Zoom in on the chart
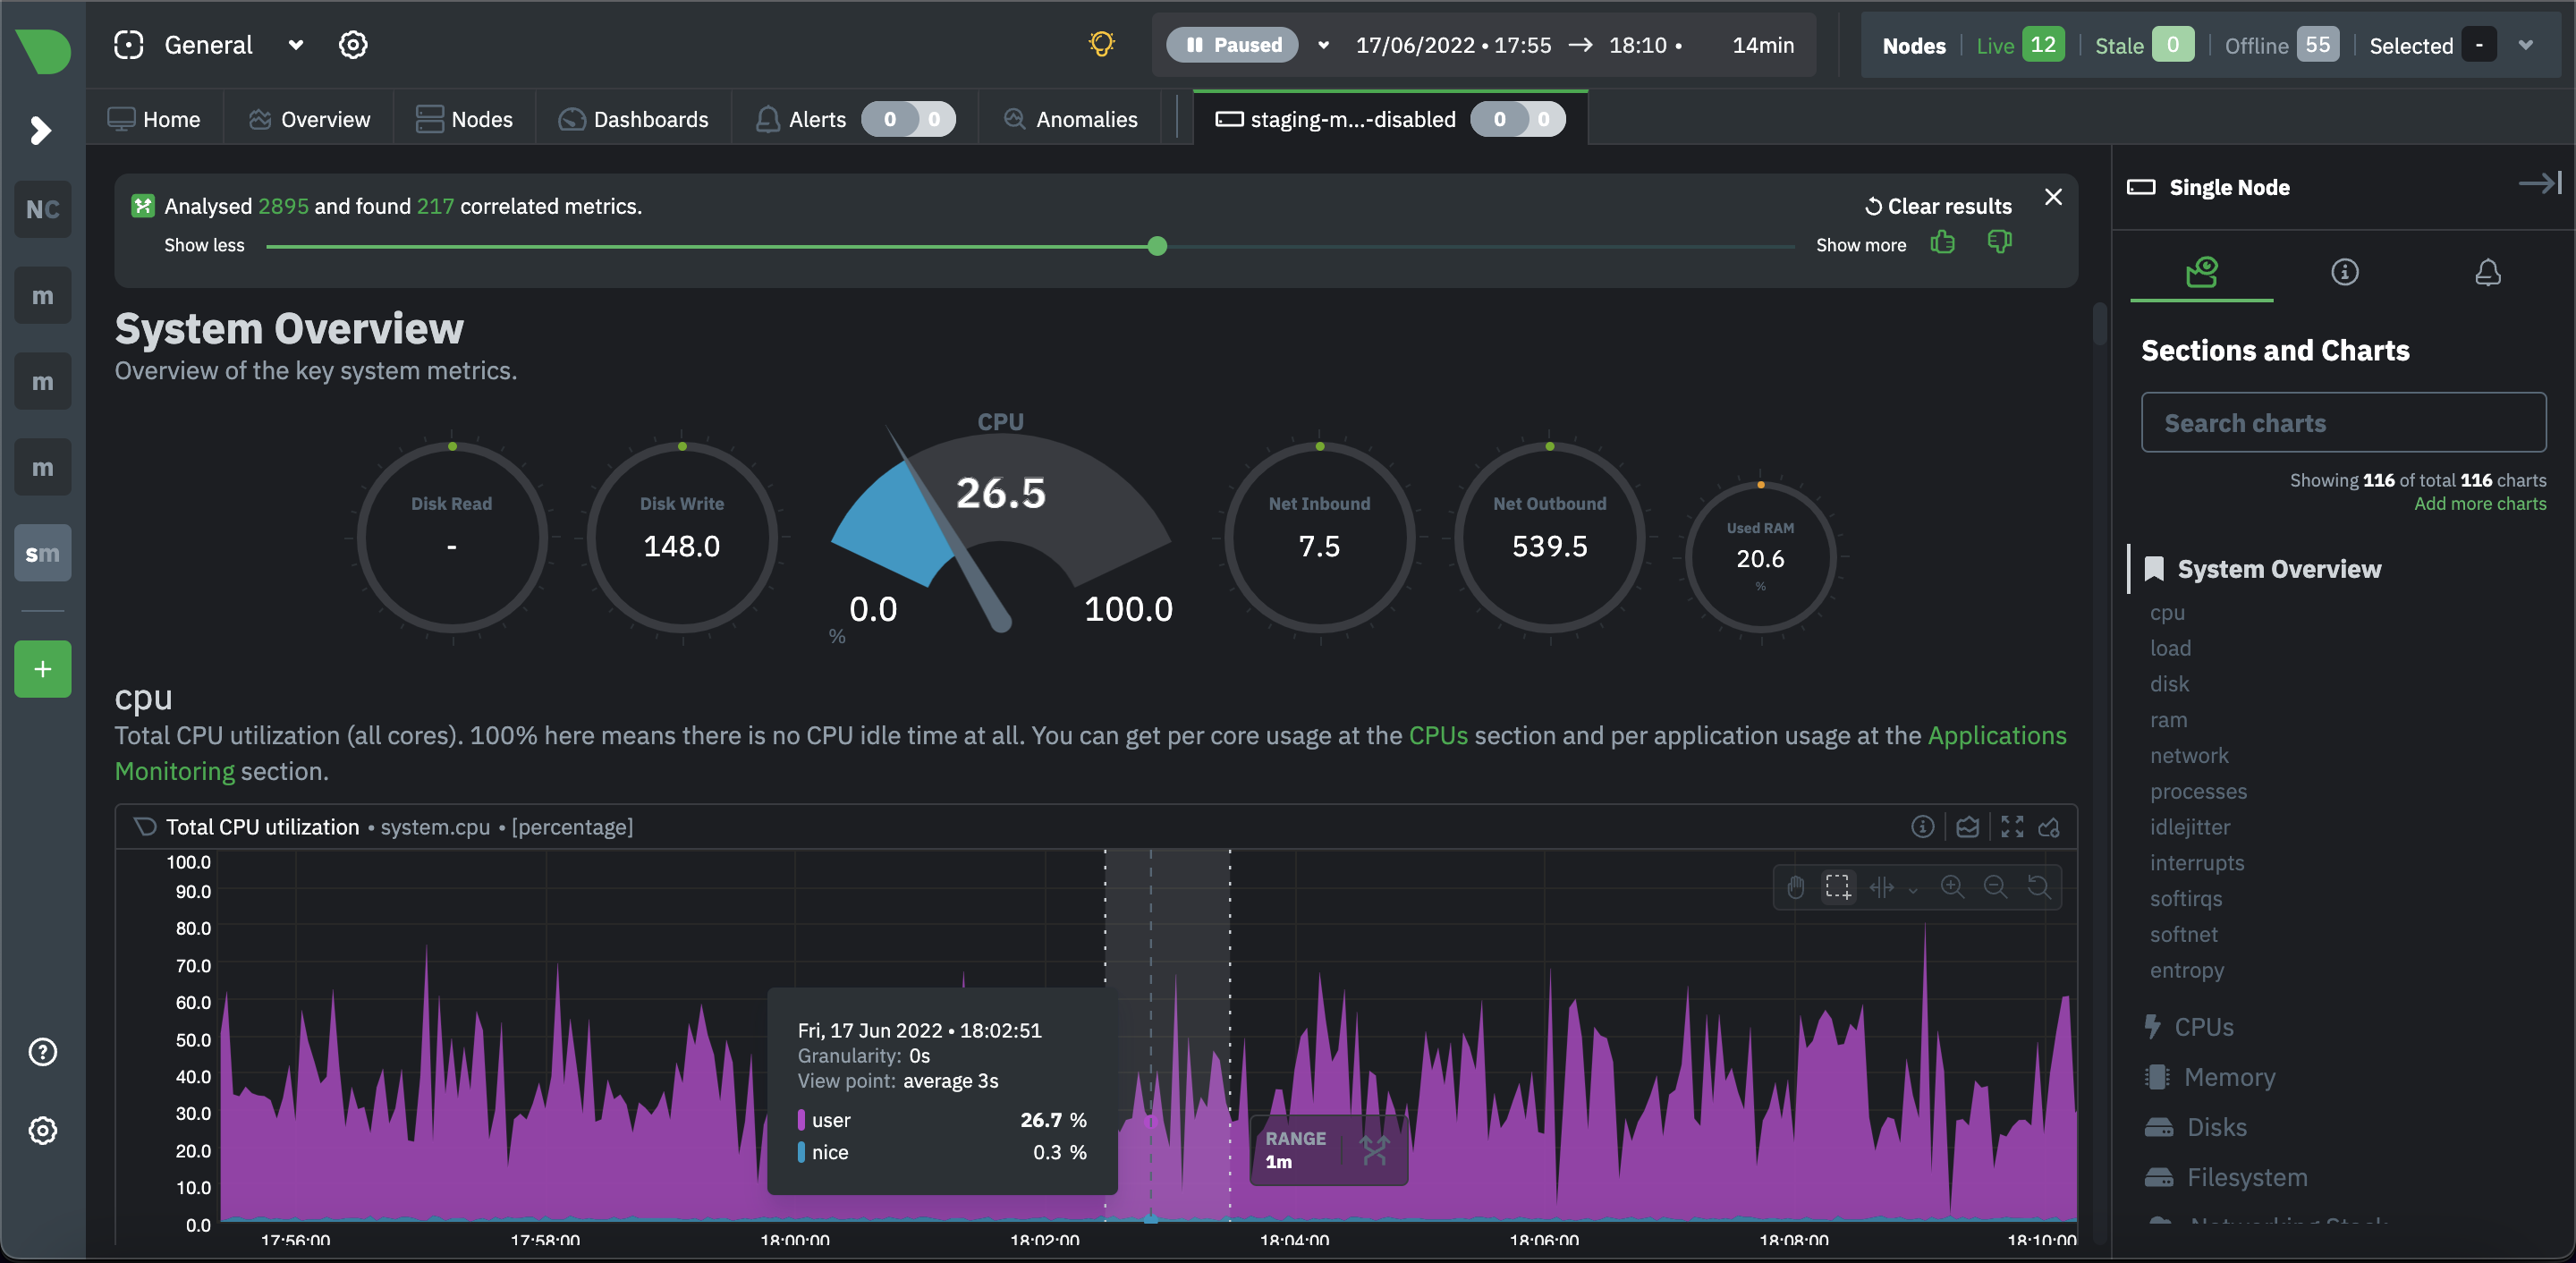 tap(1952, 887)
